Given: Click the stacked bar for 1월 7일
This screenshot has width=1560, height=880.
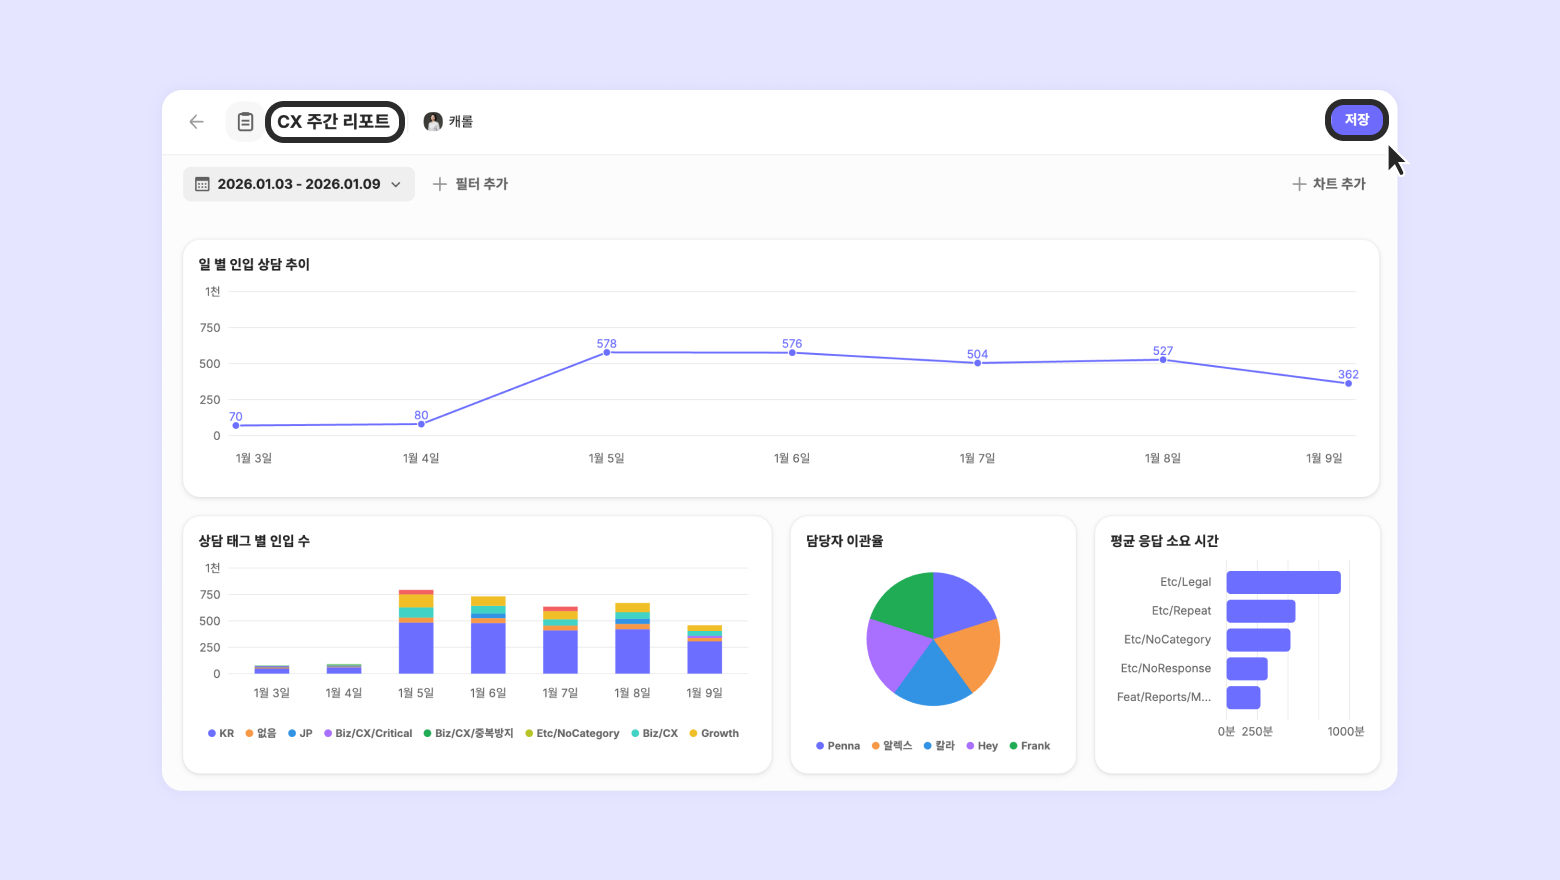Looking at the screenshot, I should point(560,640).
